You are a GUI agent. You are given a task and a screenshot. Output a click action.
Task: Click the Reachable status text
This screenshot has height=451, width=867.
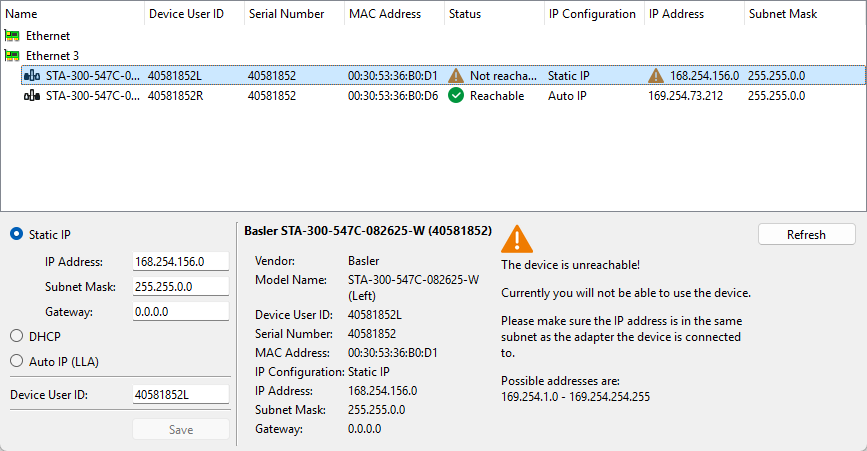point(497,96)
